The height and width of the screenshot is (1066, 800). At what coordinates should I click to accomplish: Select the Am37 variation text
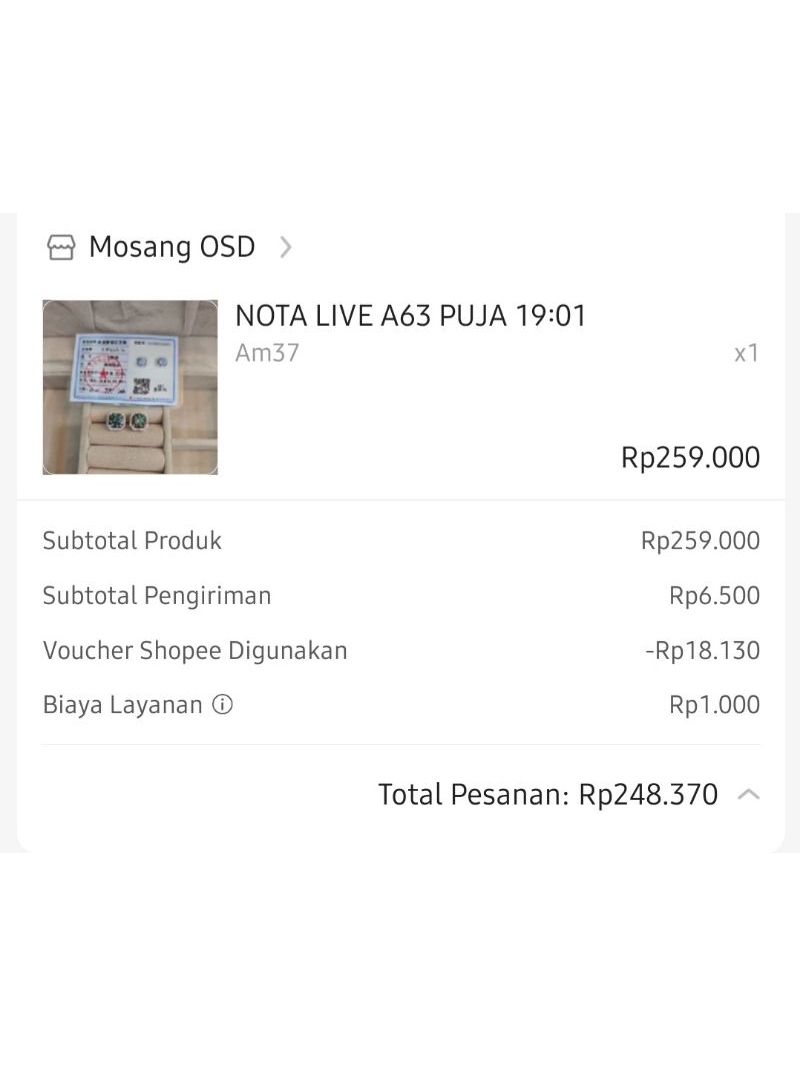point(267,353)
